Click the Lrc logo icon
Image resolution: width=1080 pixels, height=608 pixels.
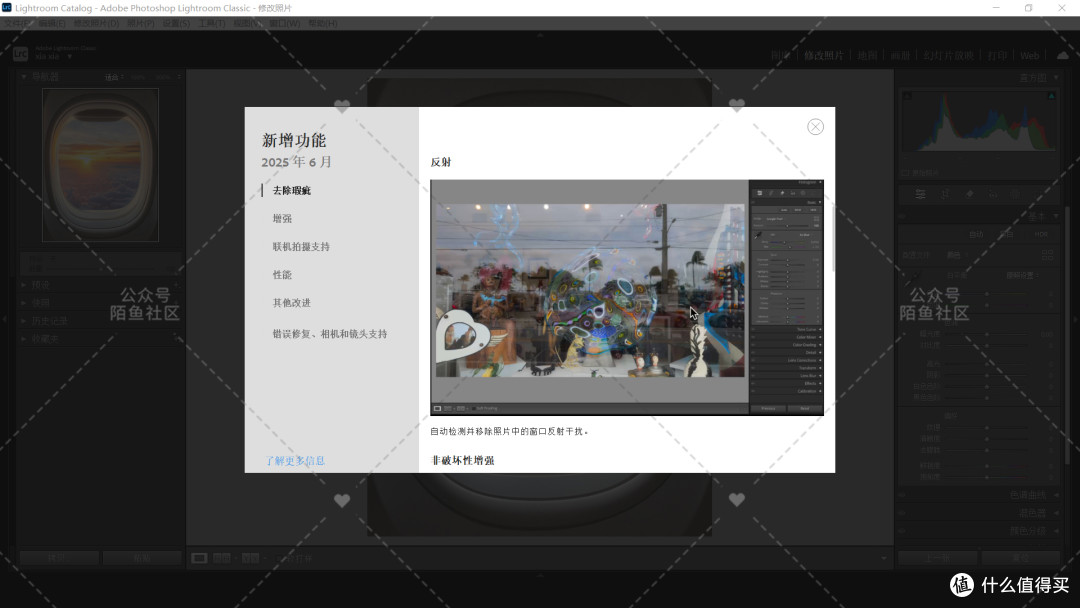[21, 53]
